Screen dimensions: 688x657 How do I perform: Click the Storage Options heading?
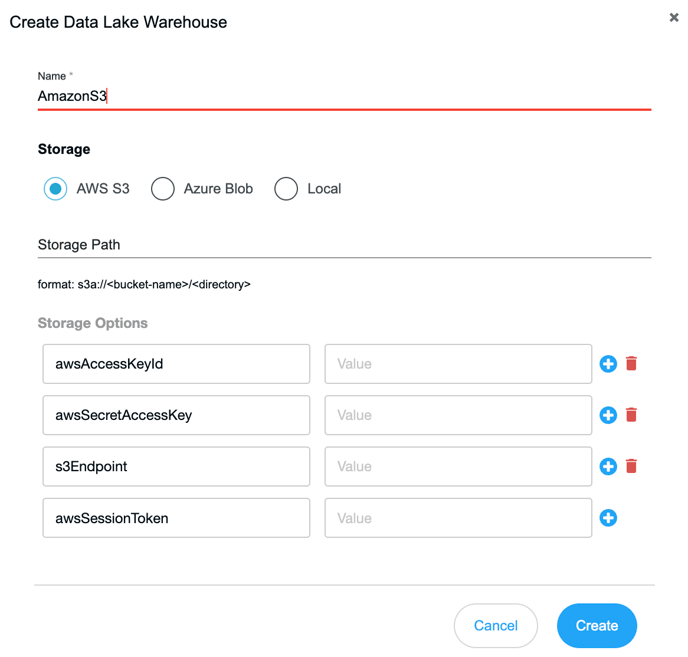click(x=93, y=323)
